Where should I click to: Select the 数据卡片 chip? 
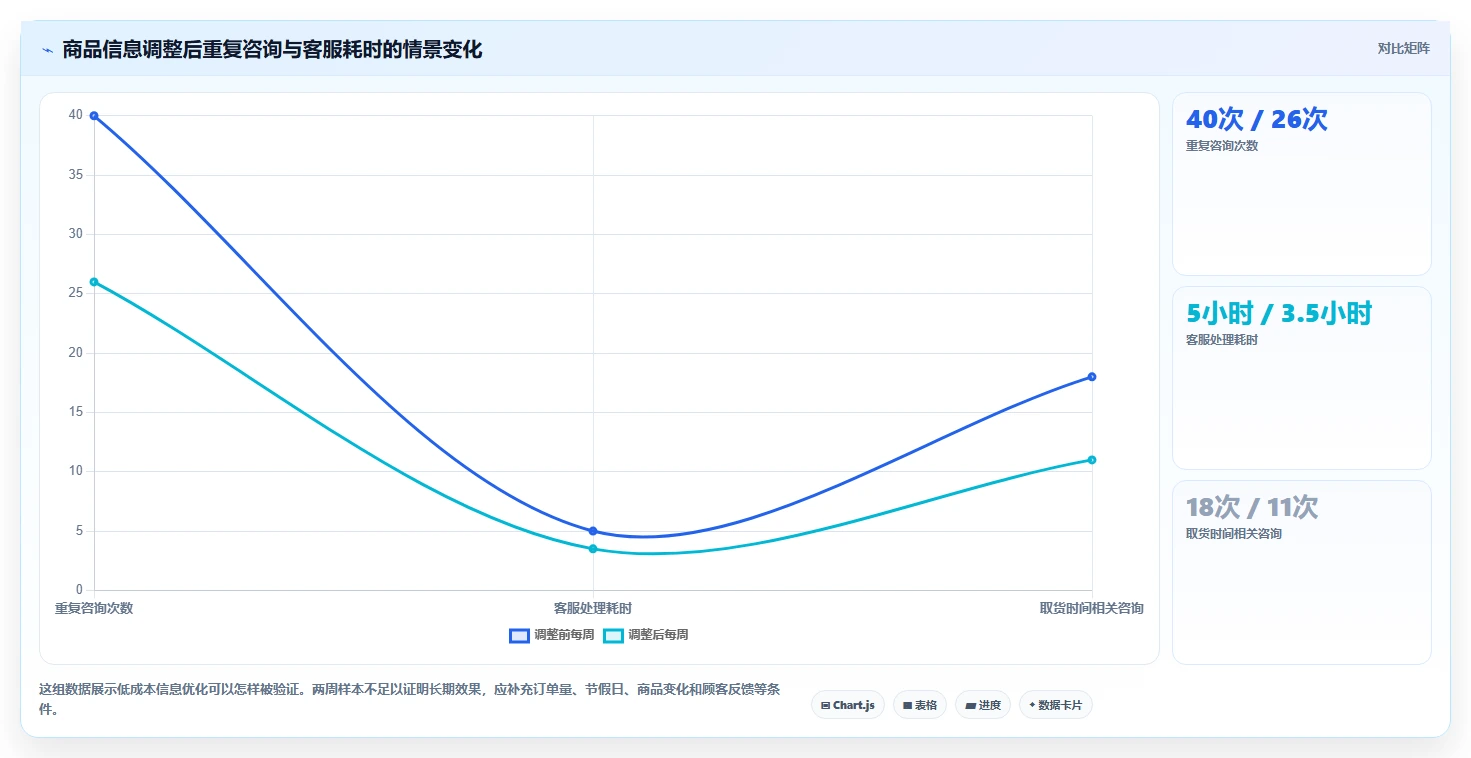(1055, 705)
